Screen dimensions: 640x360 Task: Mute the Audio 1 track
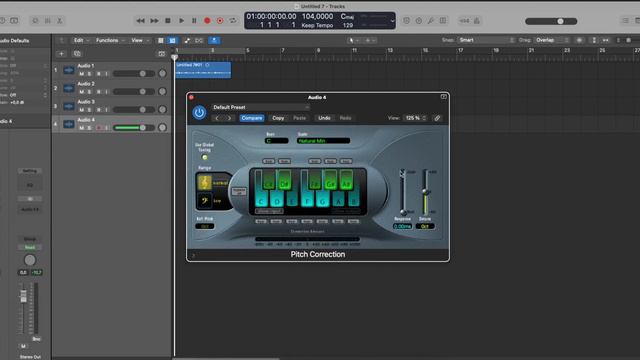(x=82, y=74)
